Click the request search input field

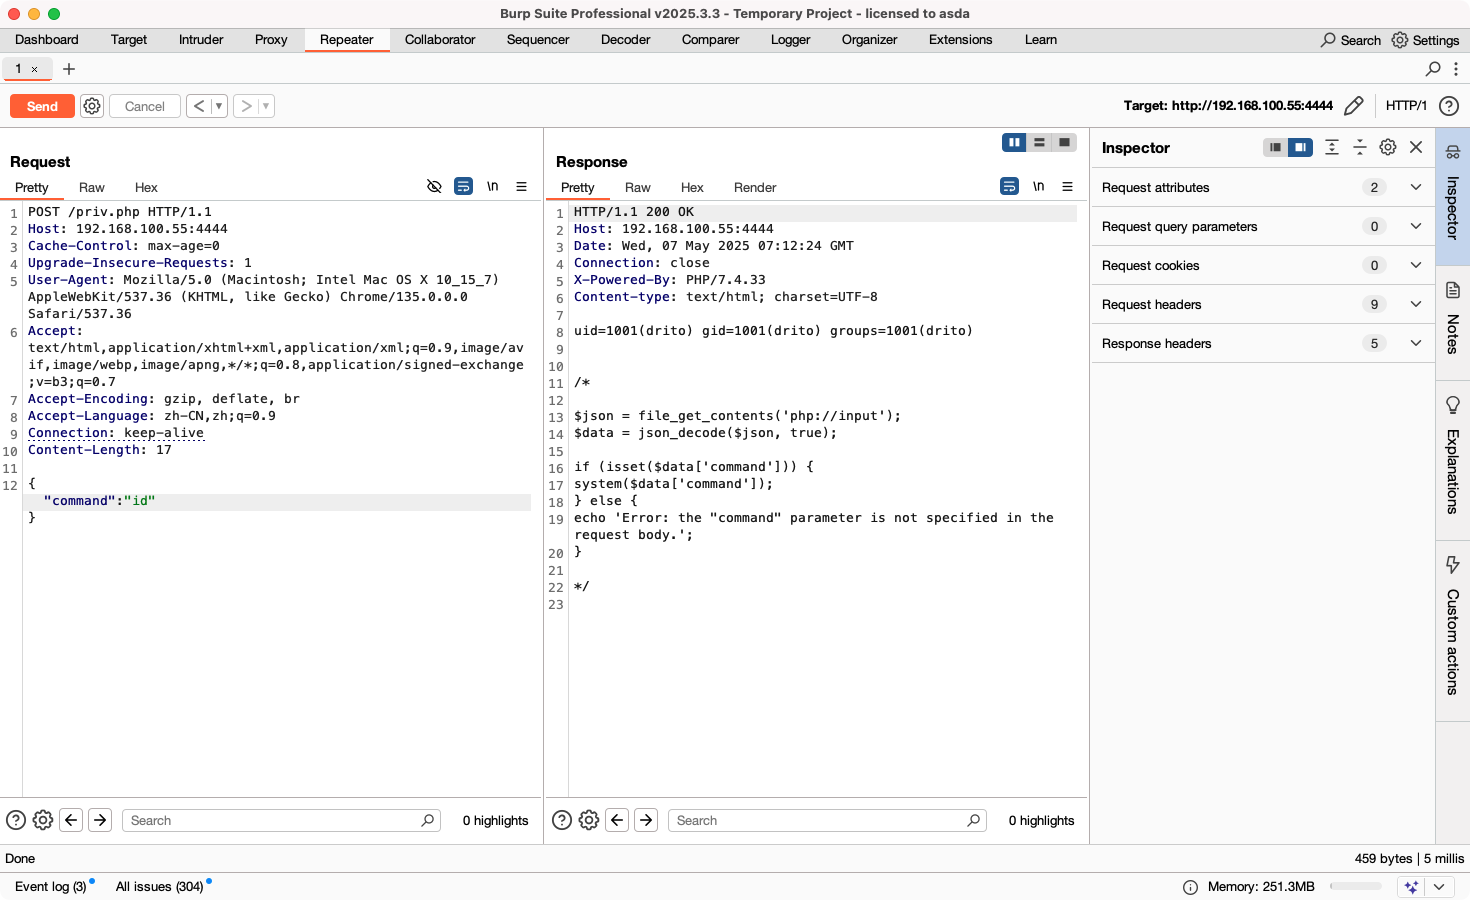click(281, 820)
